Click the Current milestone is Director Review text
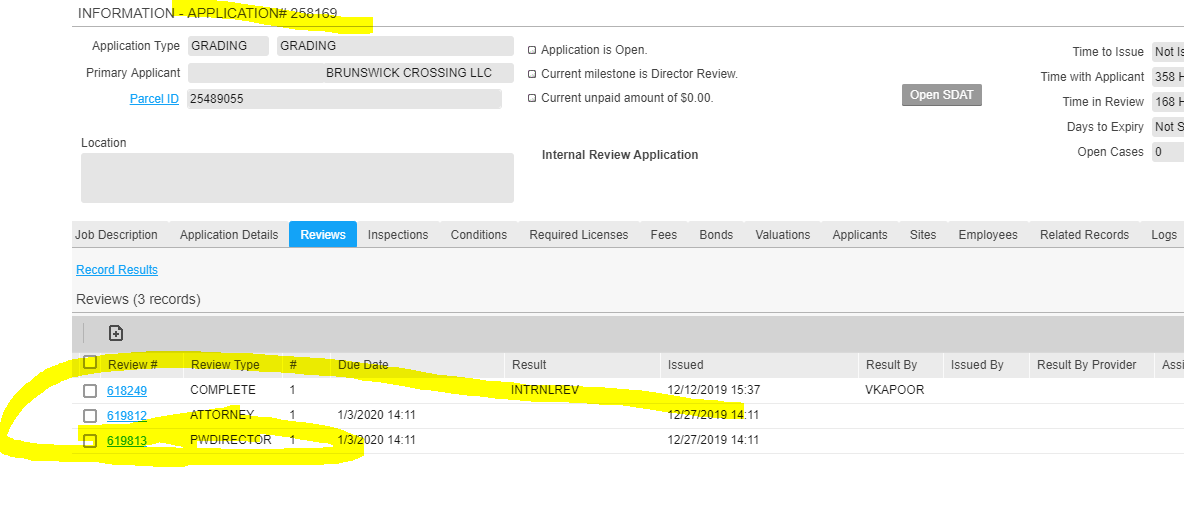 pyautogui.click(x=640, y=74)
